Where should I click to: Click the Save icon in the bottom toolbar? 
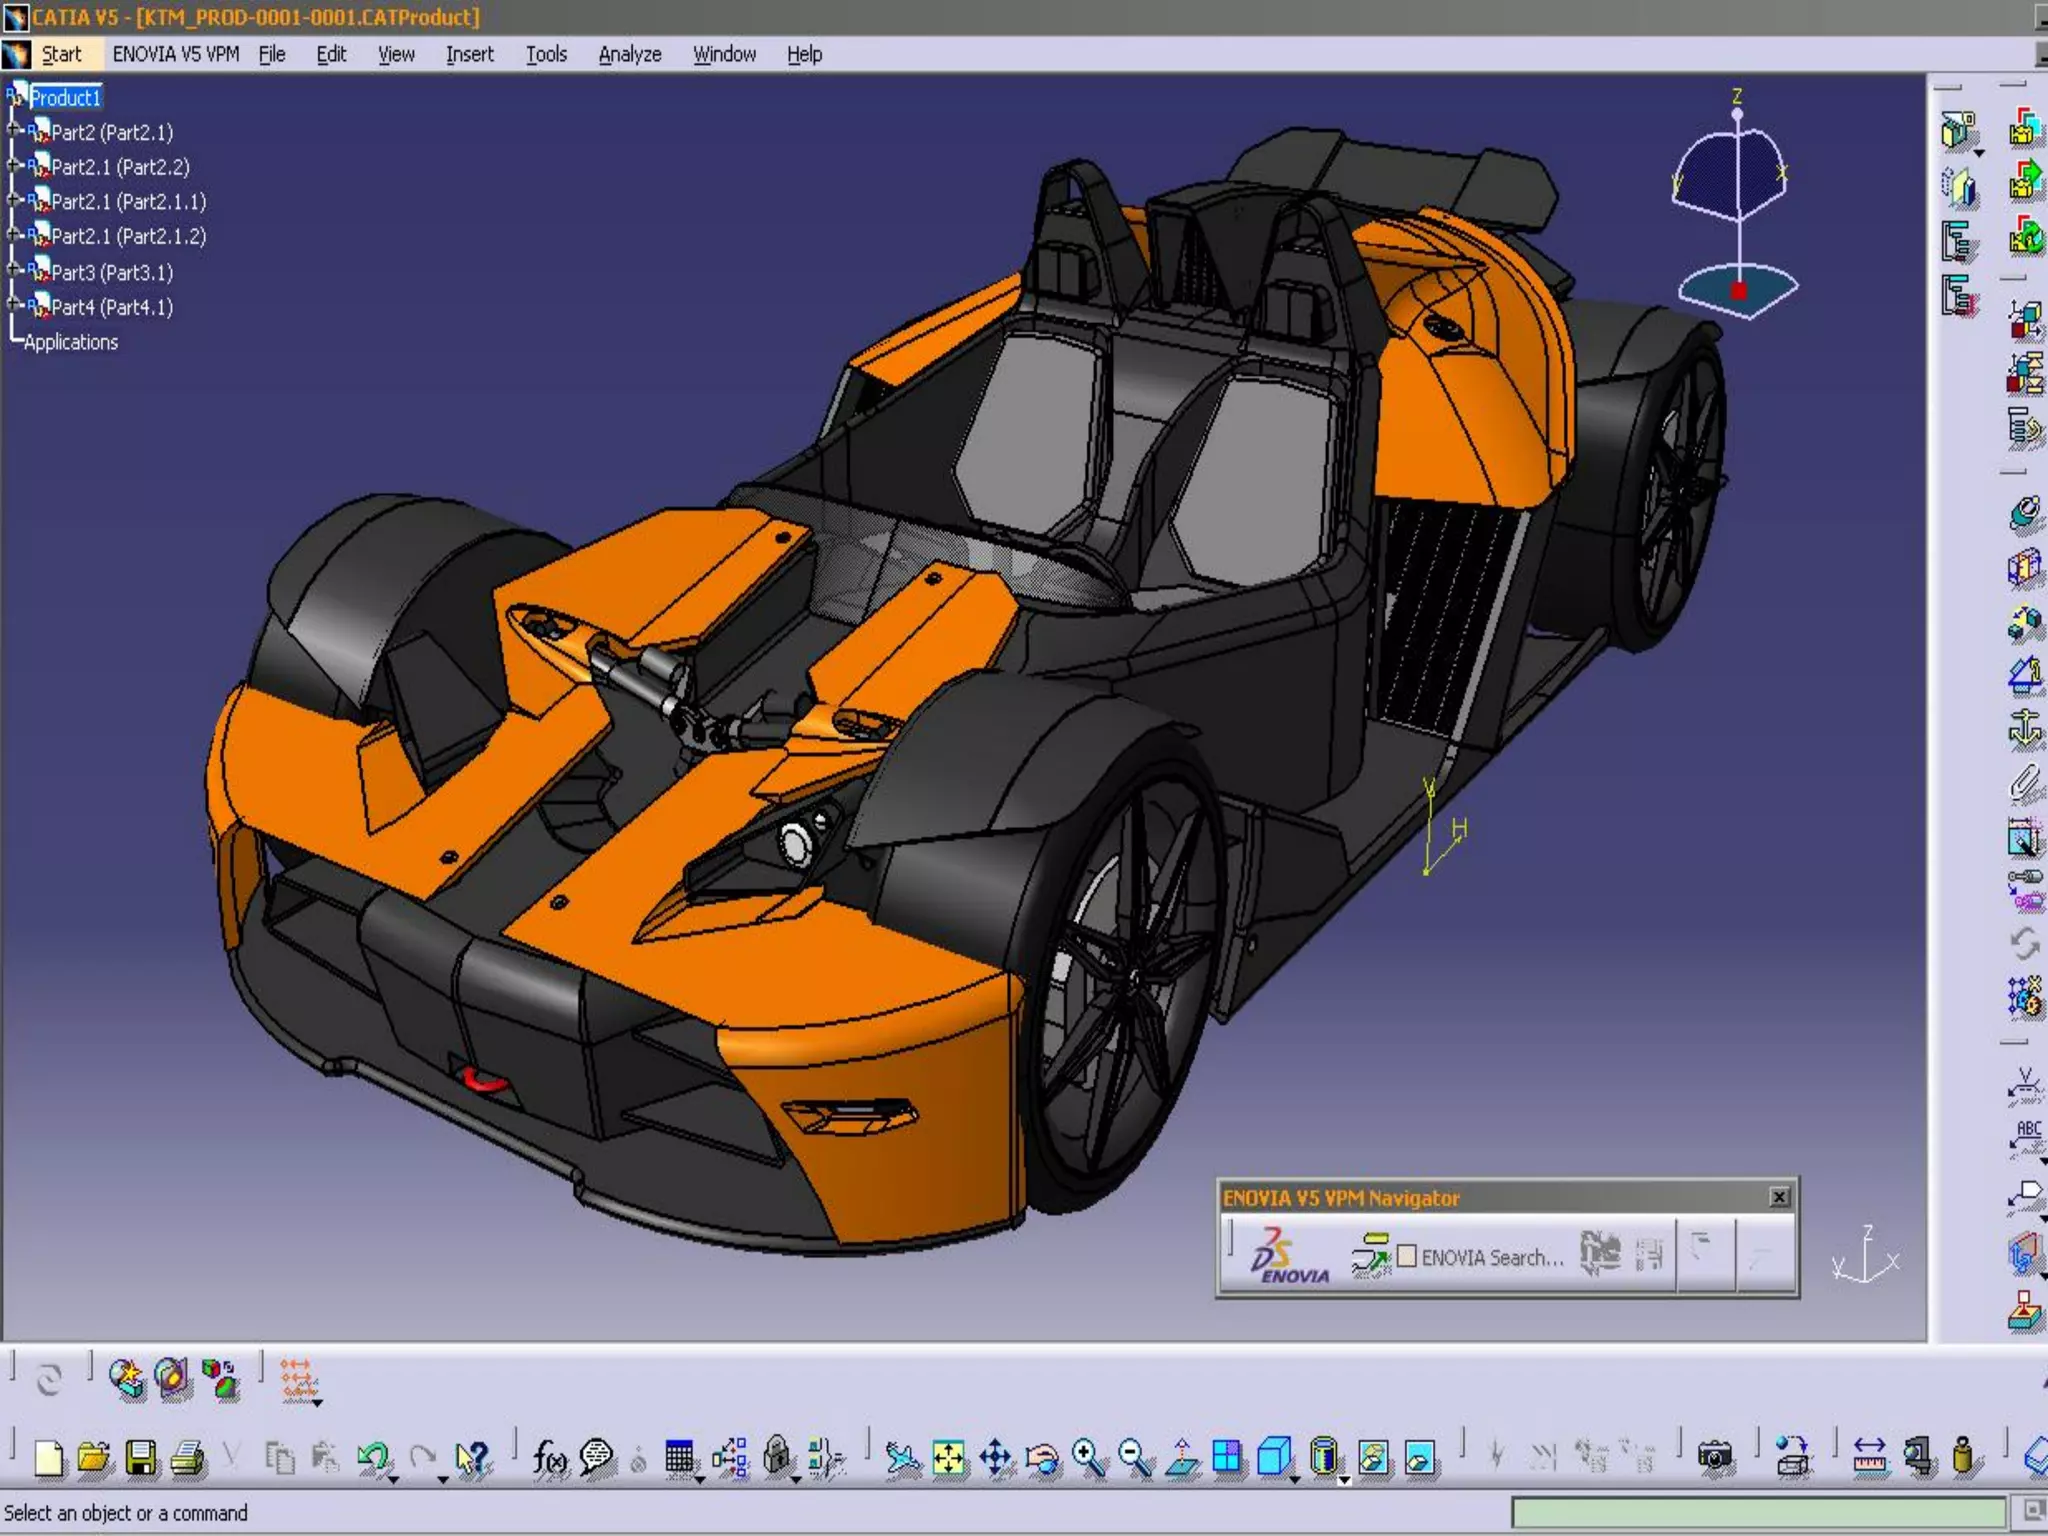point(140,1457)
